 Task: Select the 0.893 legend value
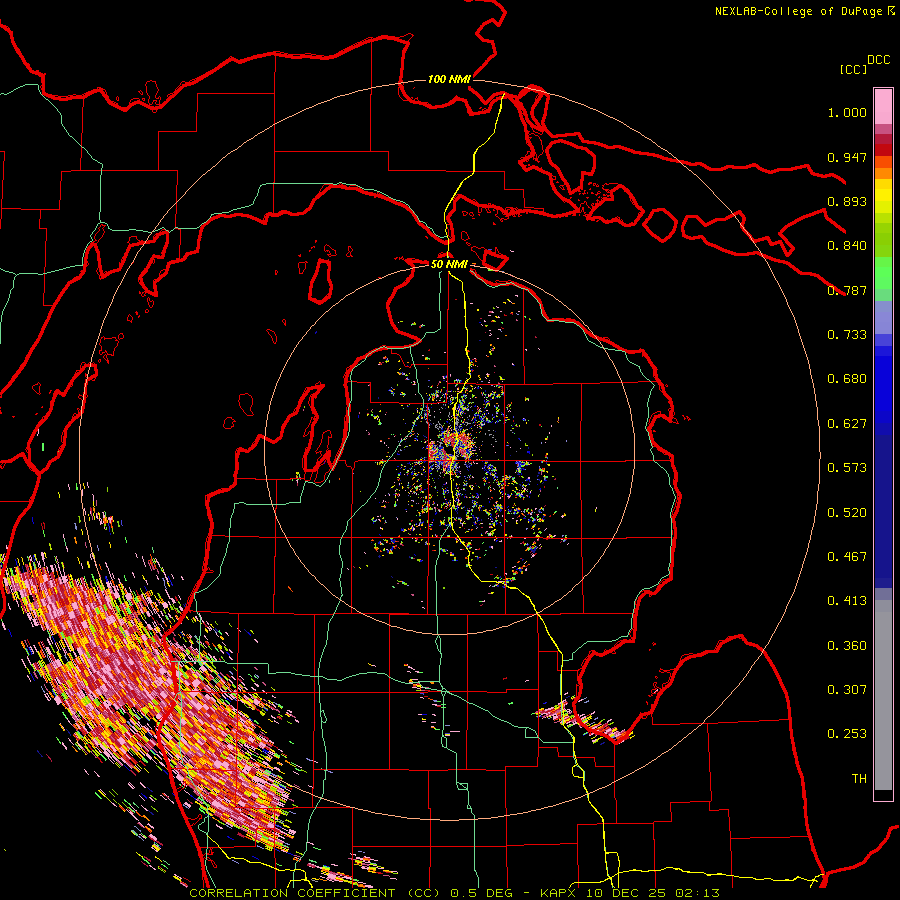coord(847,201)
